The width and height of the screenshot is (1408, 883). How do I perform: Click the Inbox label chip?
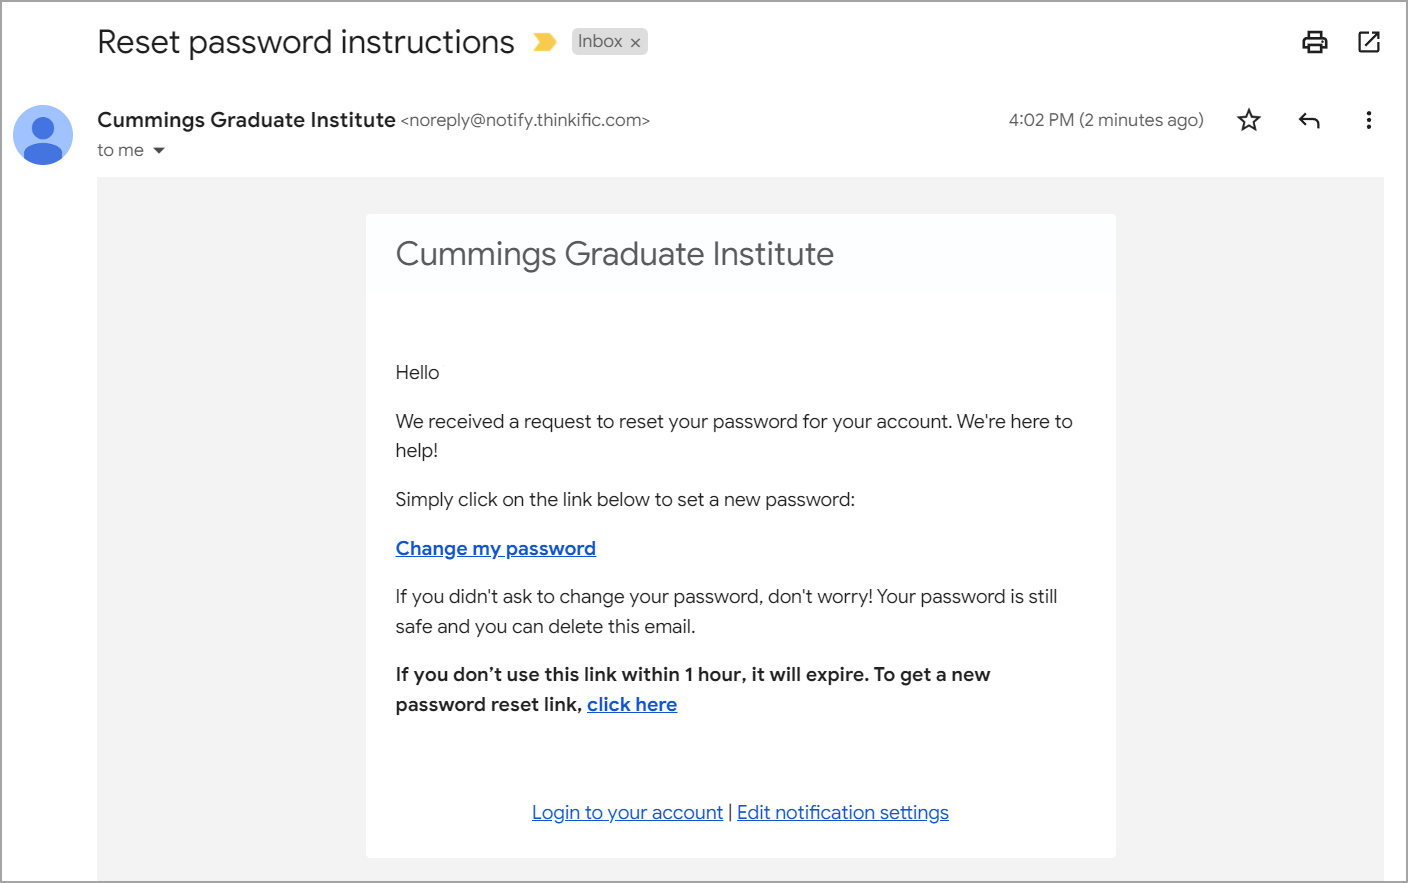600,41
